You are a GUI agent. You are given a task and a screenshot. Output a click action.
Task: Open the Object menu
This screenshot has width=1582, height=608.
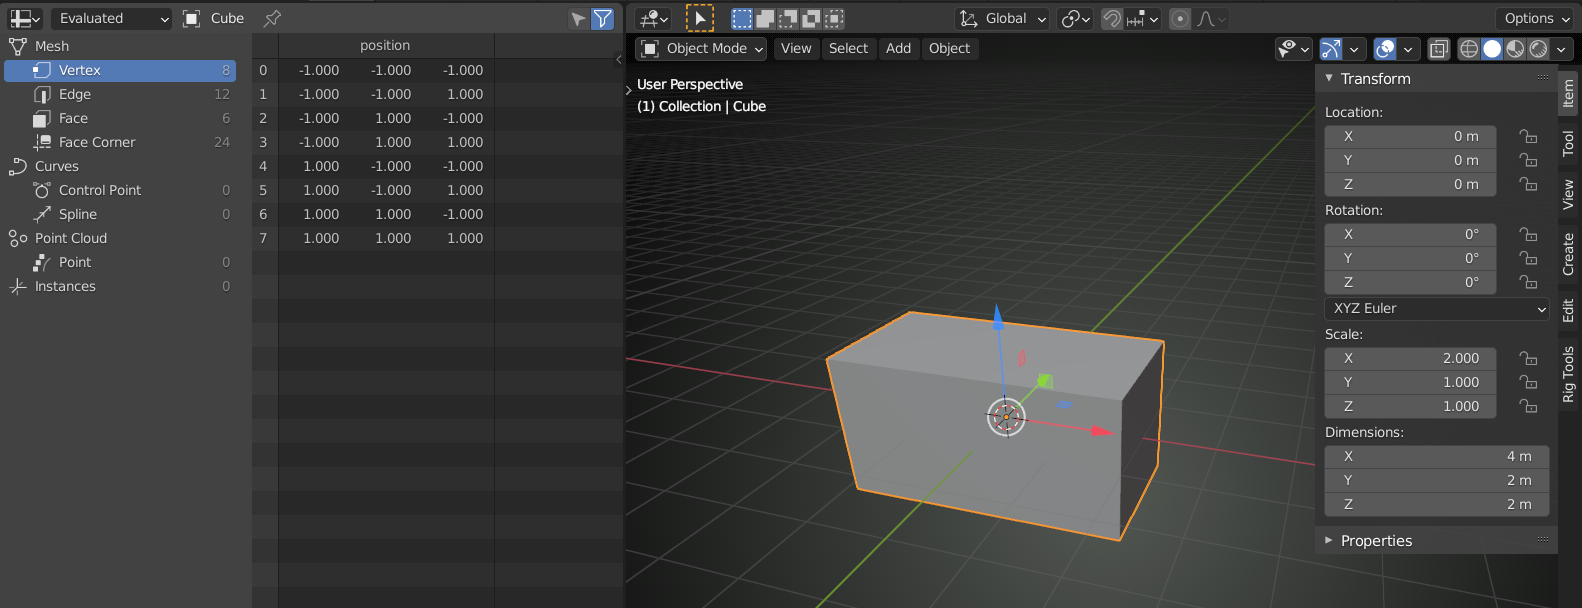click(949, 48)
